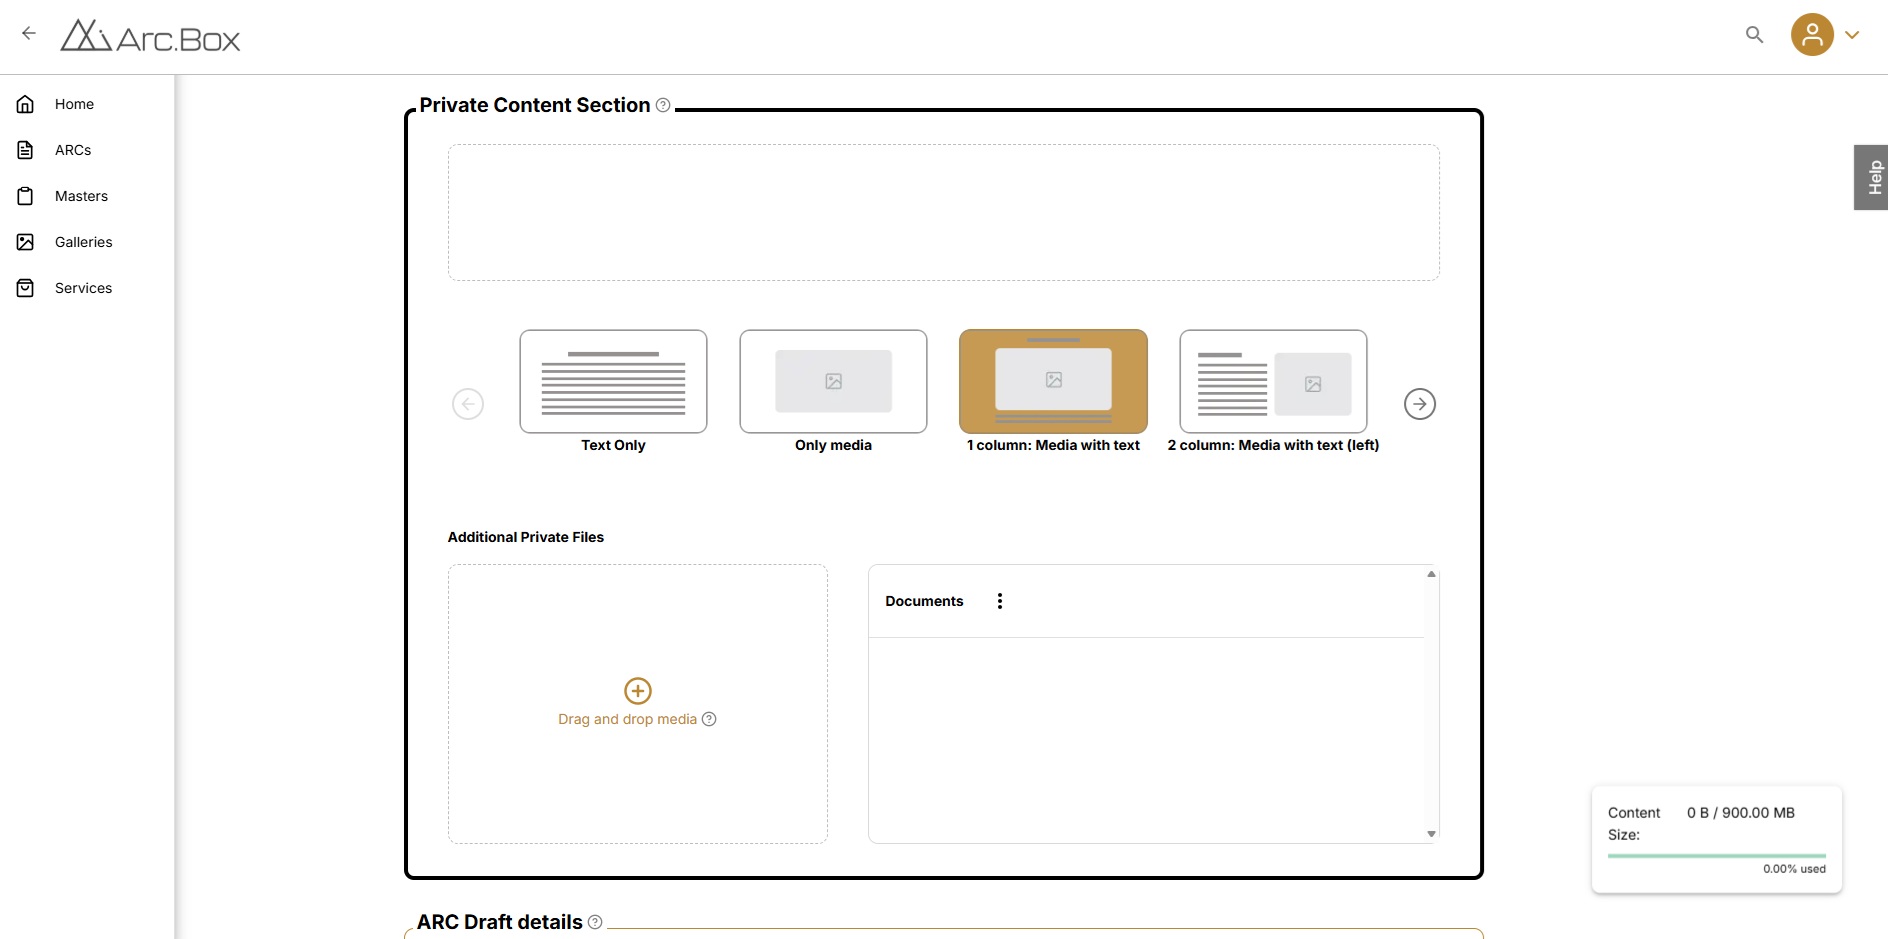1888x939 pixels.
Task: Click the Documents list heading
Action: [x=924, y=601]
